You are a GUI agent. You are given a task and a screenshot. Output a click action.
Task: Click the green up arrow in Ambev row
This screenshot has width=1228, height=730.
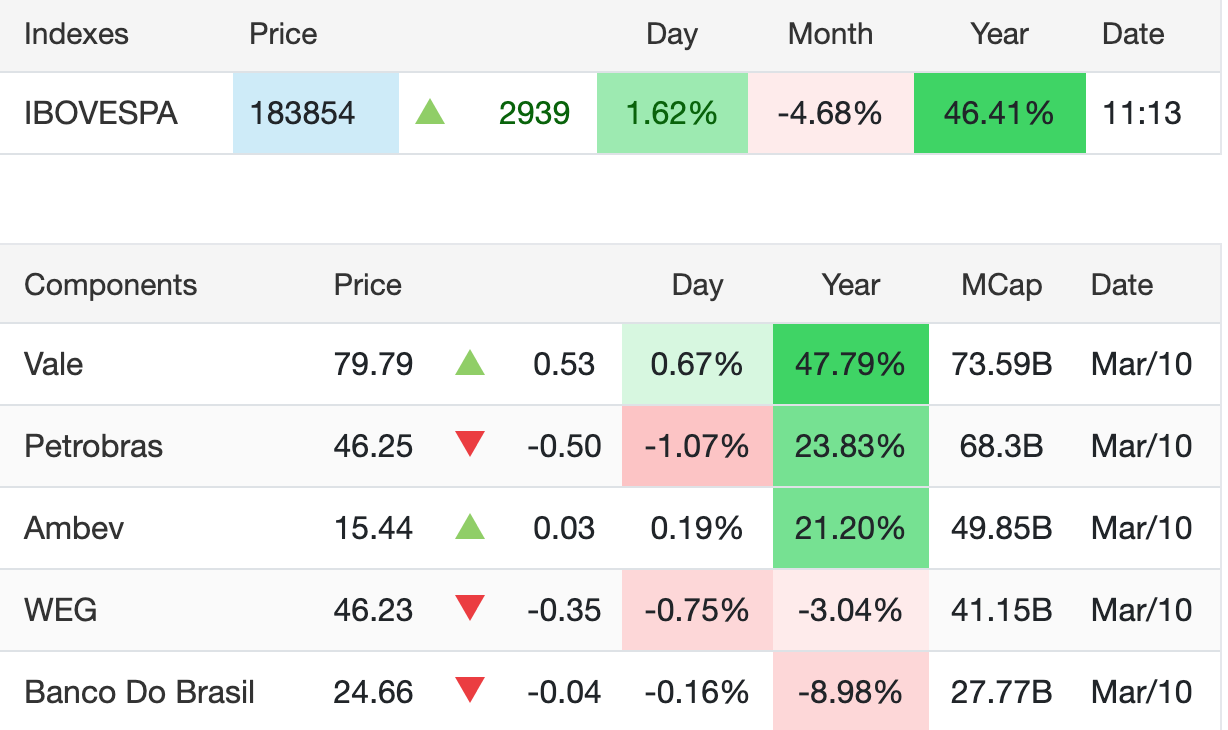[x=469, y=527]
